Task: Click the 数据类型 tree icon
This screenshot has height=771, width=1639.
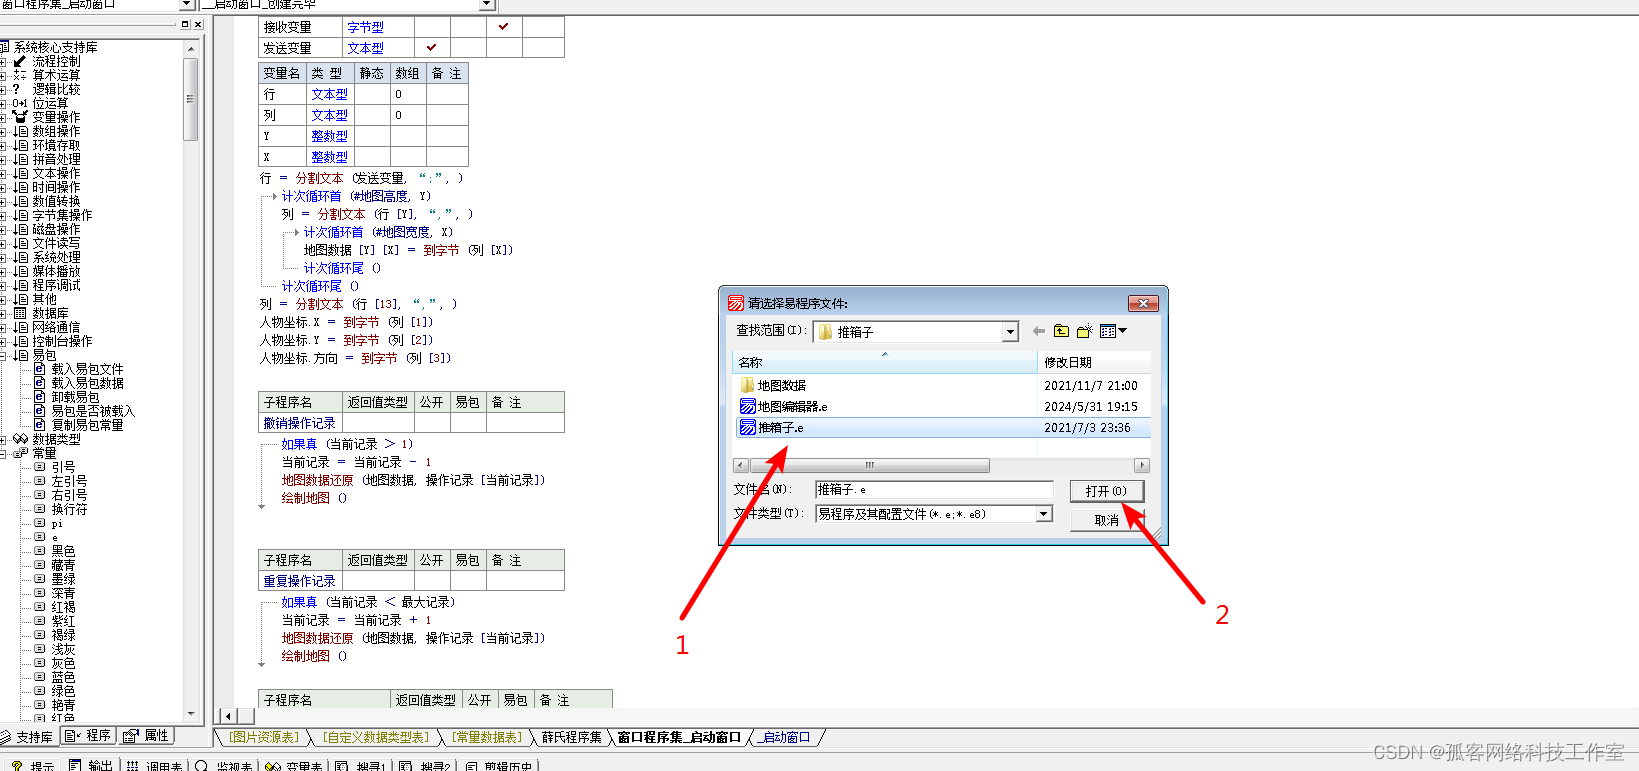Action: click(x=20, y=439)
